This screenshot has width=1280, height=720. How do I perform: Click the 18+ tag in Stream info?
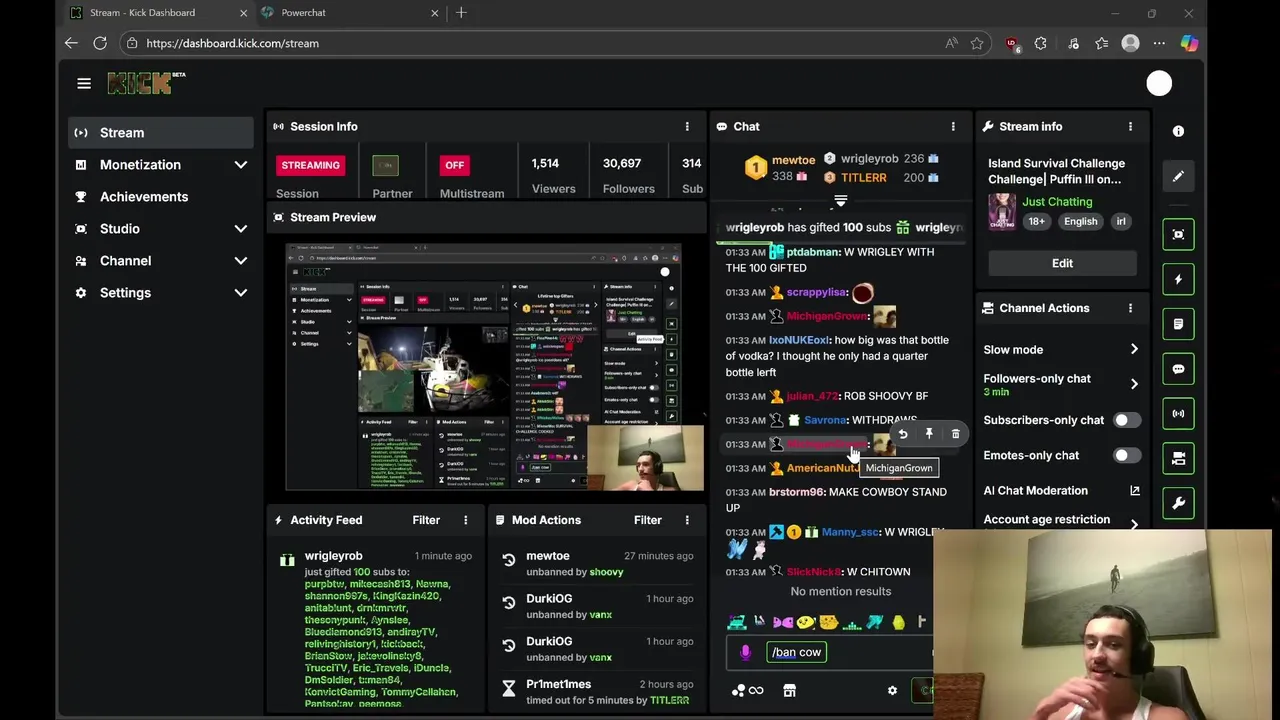[x=1037, y=221]
